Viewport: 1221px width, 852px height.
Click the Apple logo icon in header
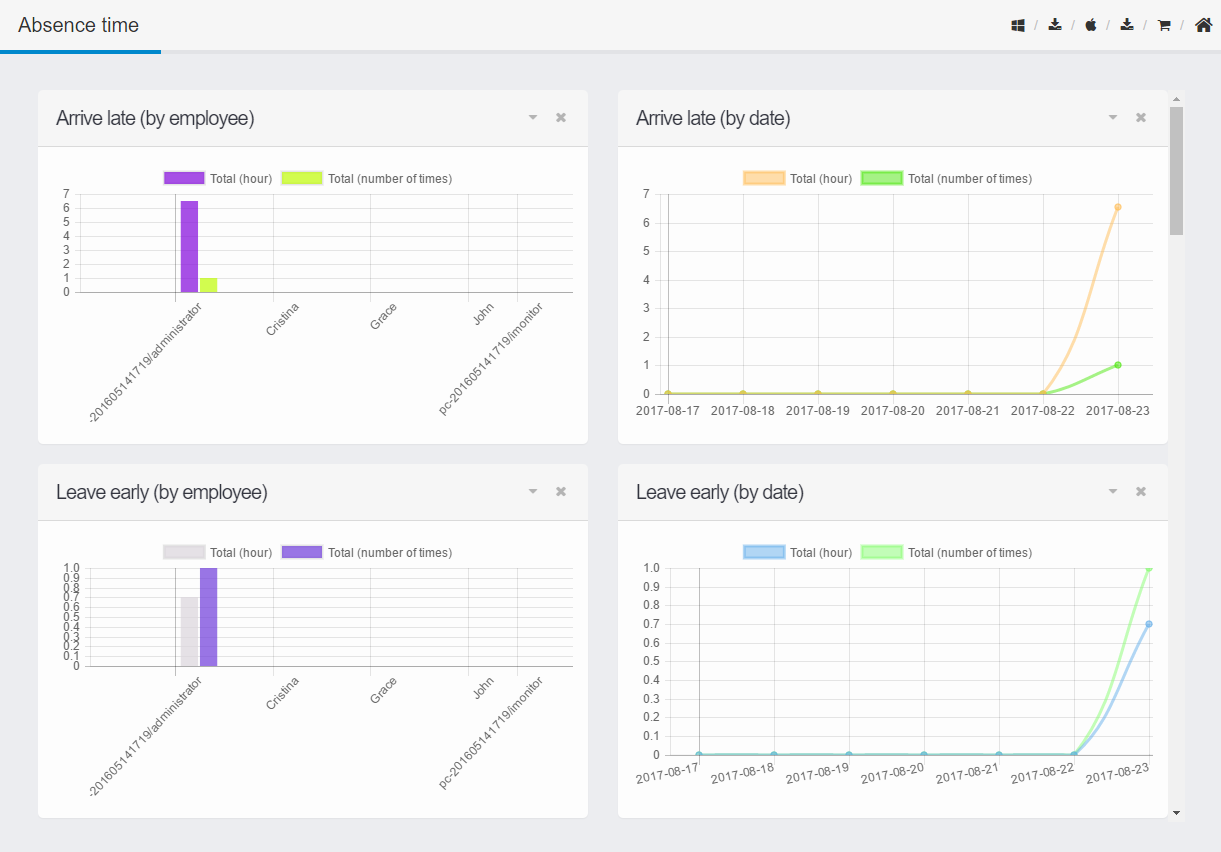tap(1091, 26)
